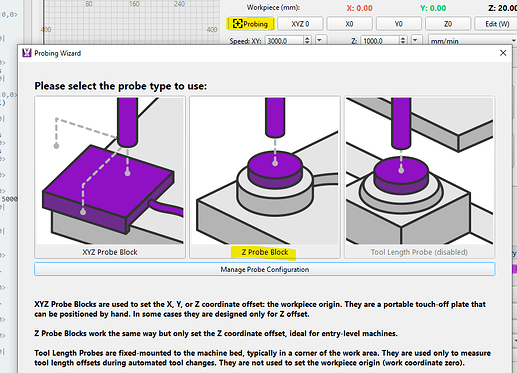Image resolution: width=517 pixels, height=373 pixels.
Task: Select the Z Probe Block option
Action: 265,177
